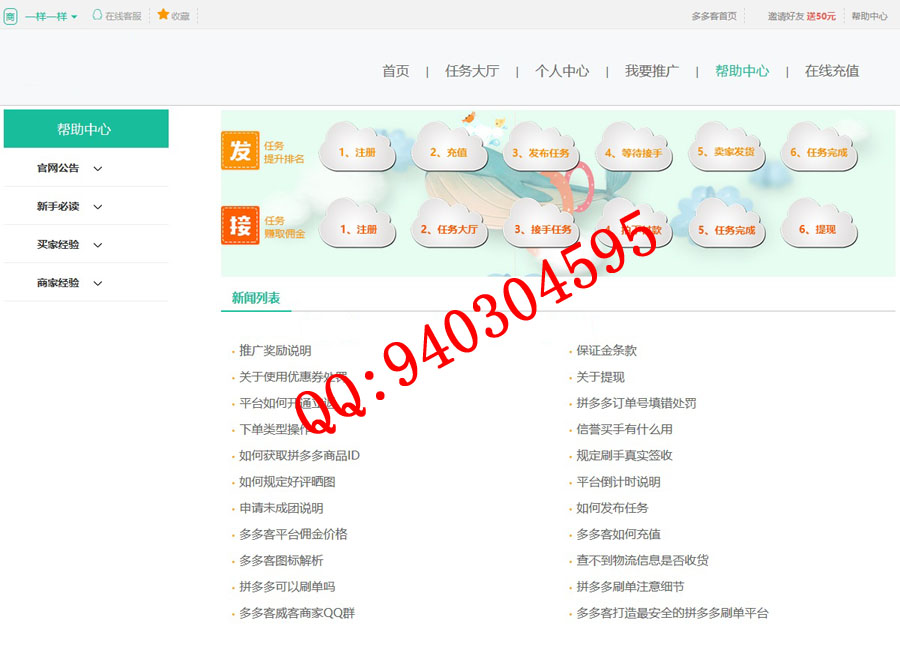Click the 2、任务大厅 cloud step
Screen dimensions: 900x662
point(448,229)
